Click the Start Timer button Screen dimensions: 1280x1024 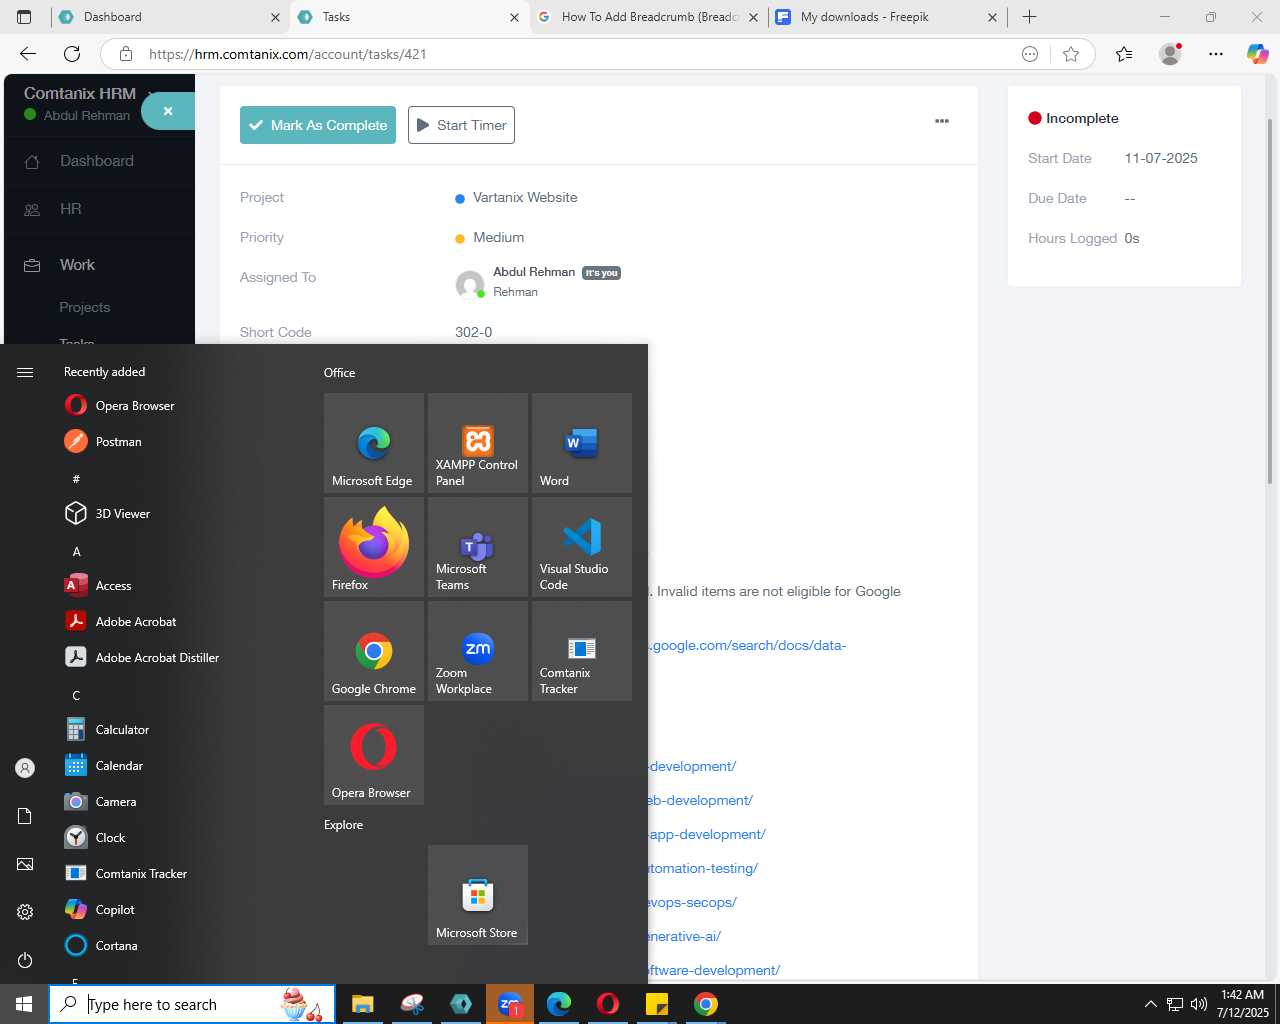(461, 125)
